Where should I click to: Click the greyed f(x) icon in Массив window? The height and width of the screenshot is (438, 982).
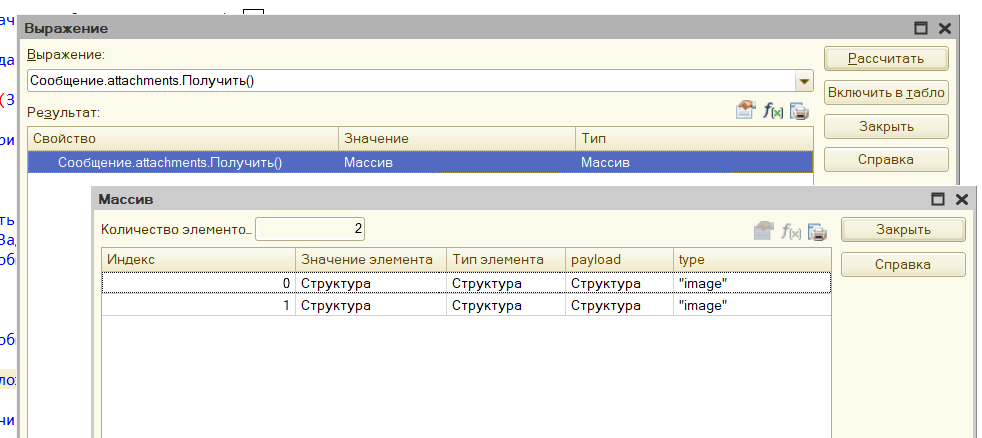pyautogui.click(x=791, y=231)
